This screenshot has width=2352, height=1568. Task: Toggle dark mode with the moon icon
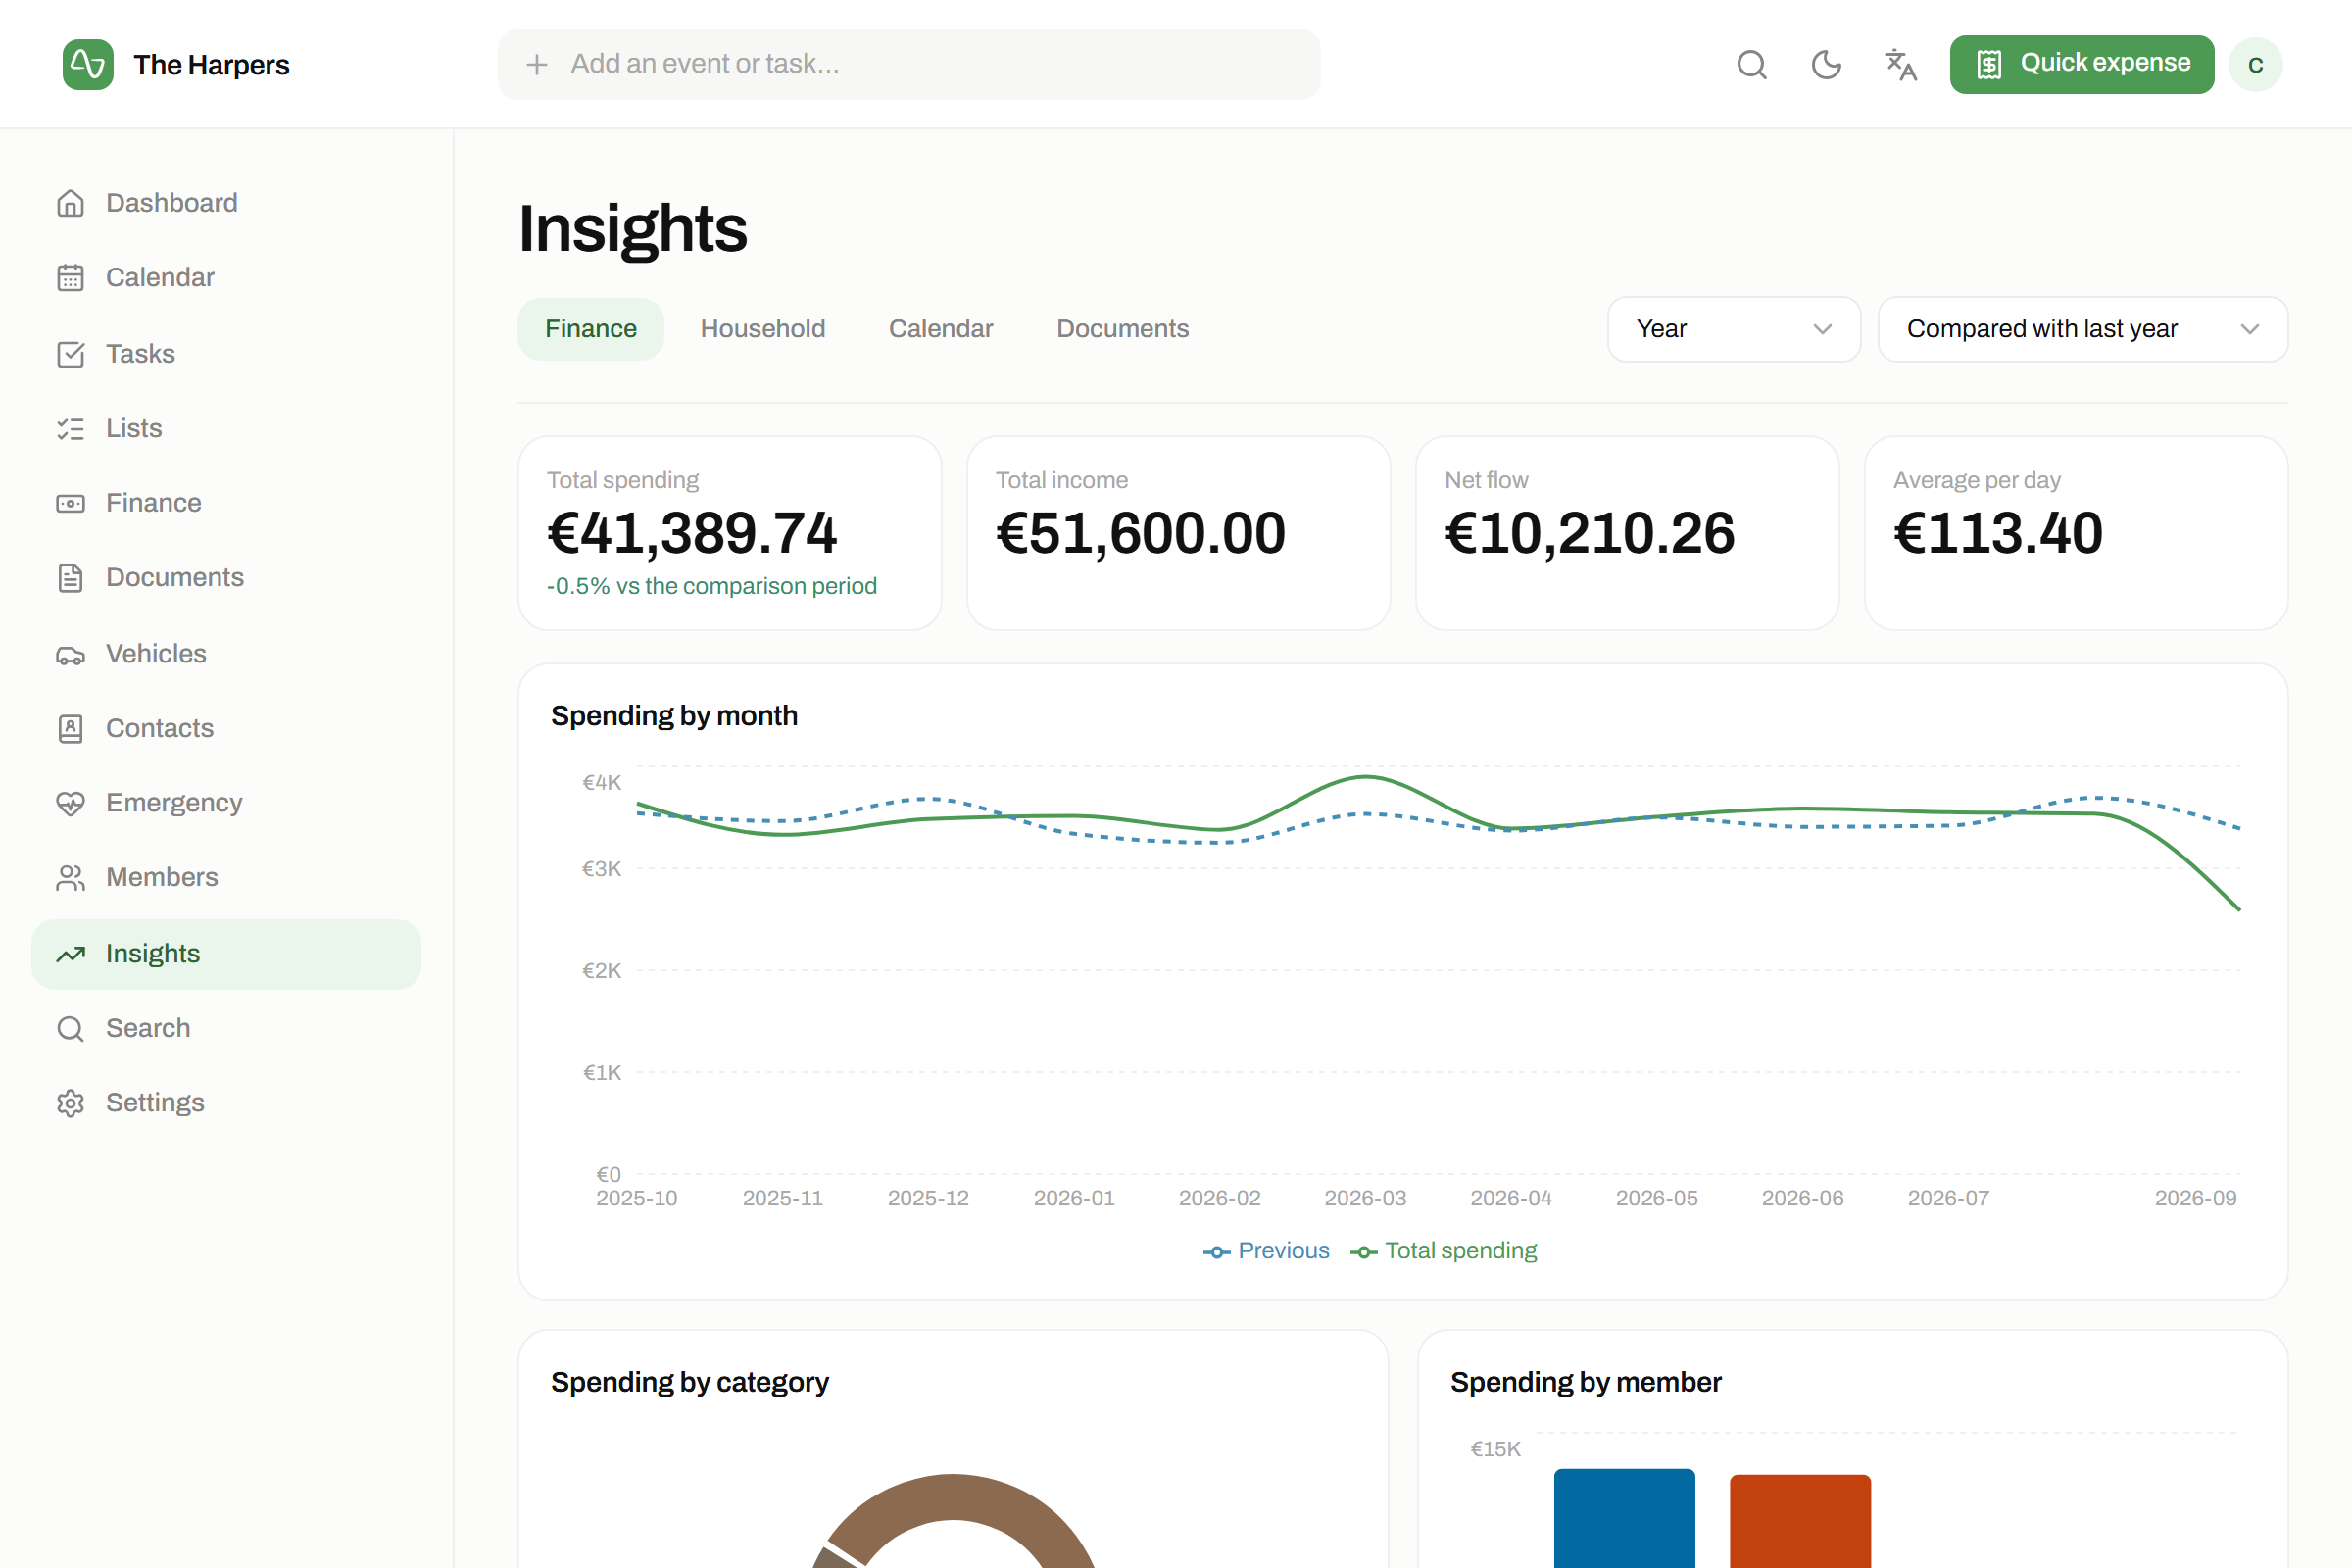pyautogui.click(x=1826, y=65)
